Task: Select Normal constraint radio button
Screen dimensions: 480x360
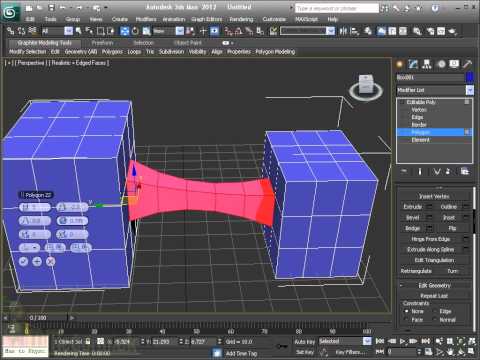Action: (x=435, y=319)
